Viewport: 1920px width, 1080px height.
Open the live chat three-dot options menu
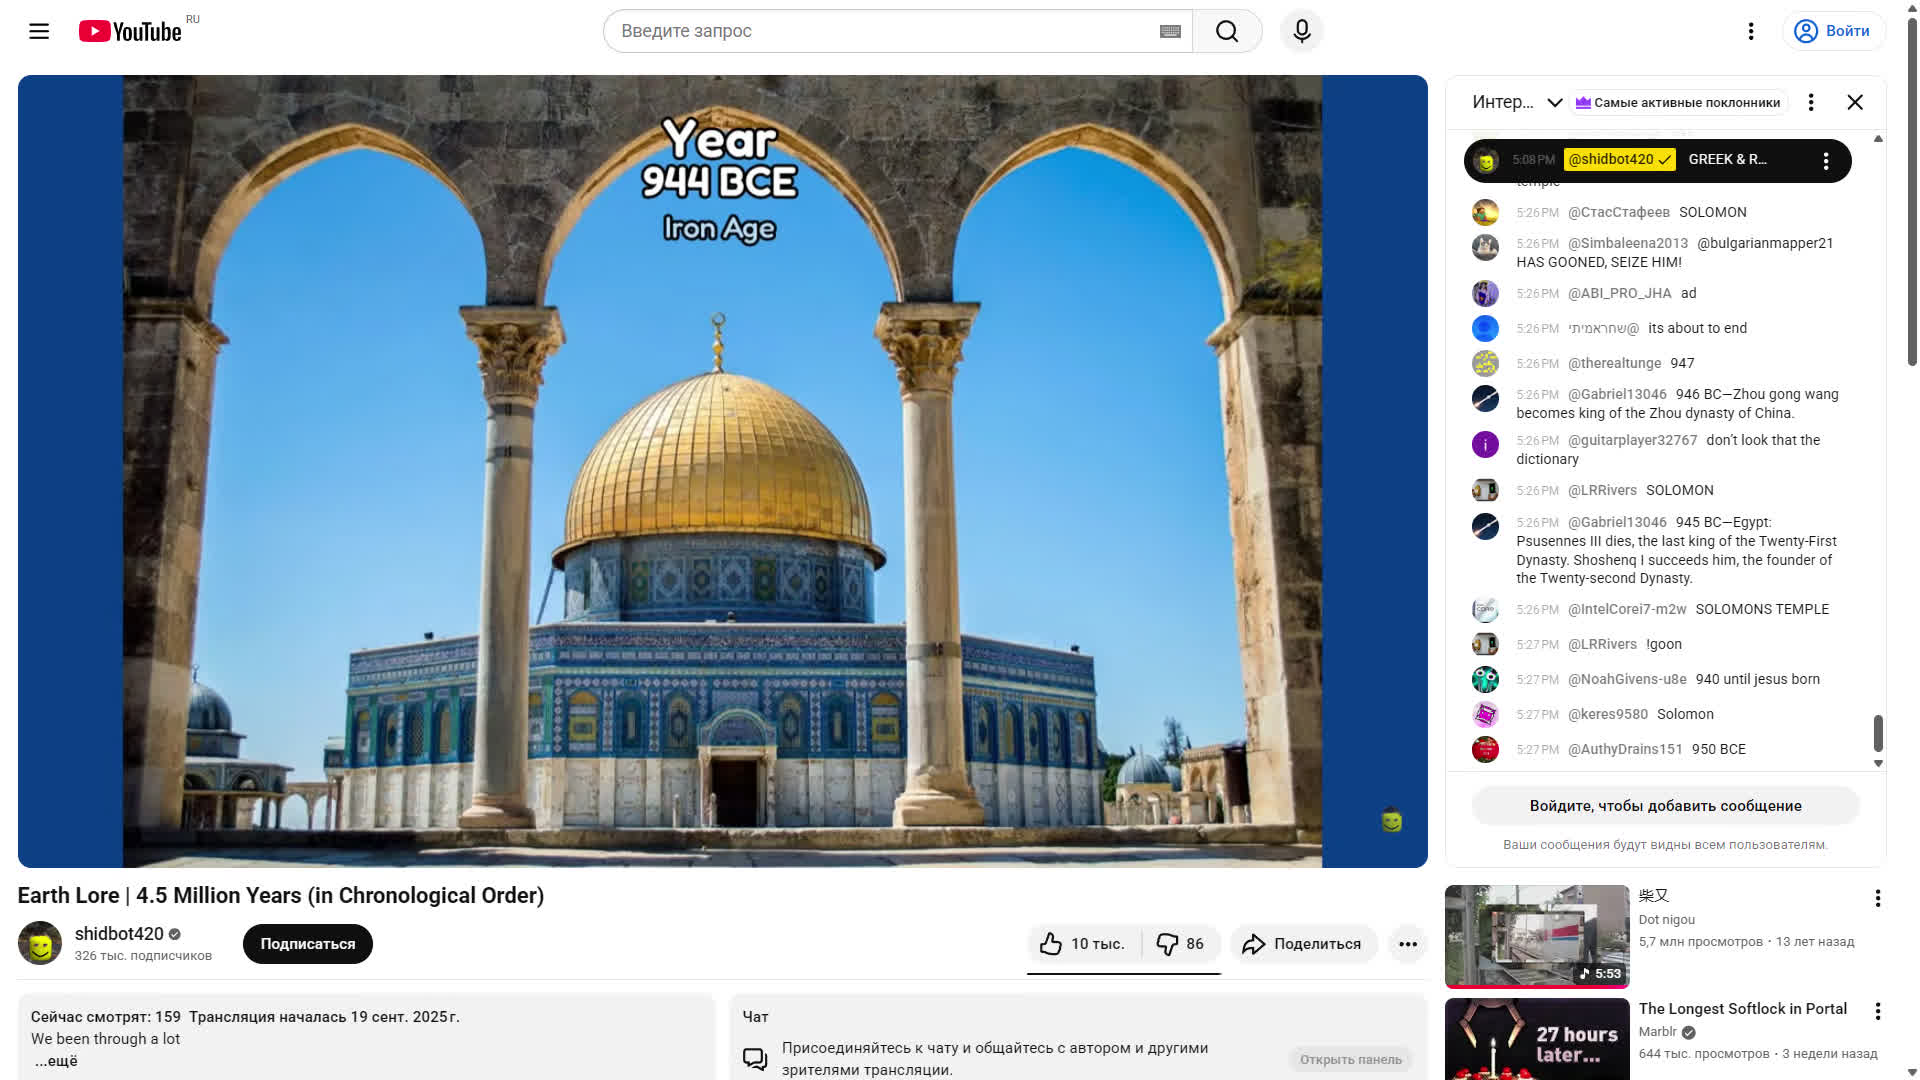pos(1810,102)
